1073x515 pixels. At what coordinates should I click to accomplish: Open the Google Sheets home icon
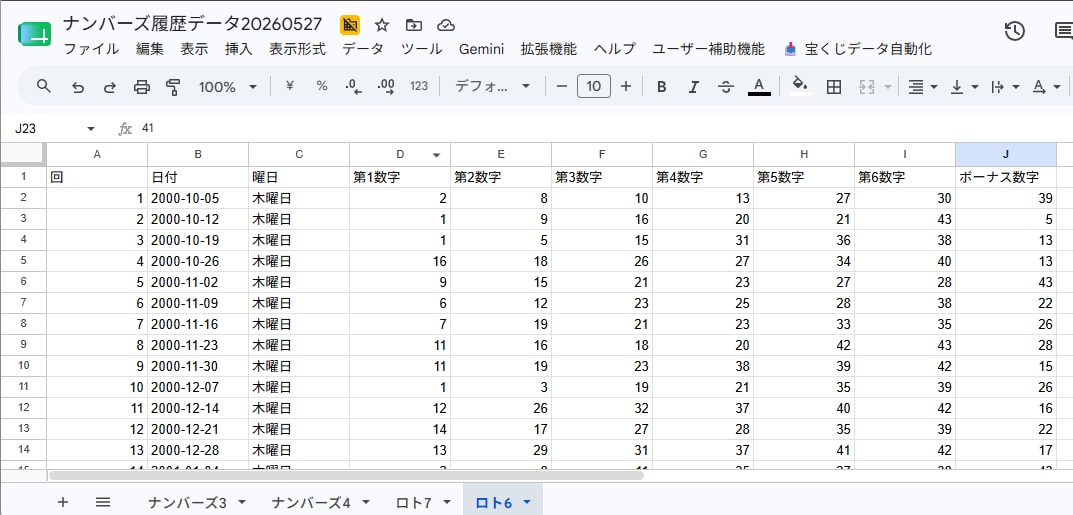pos(34,34)
